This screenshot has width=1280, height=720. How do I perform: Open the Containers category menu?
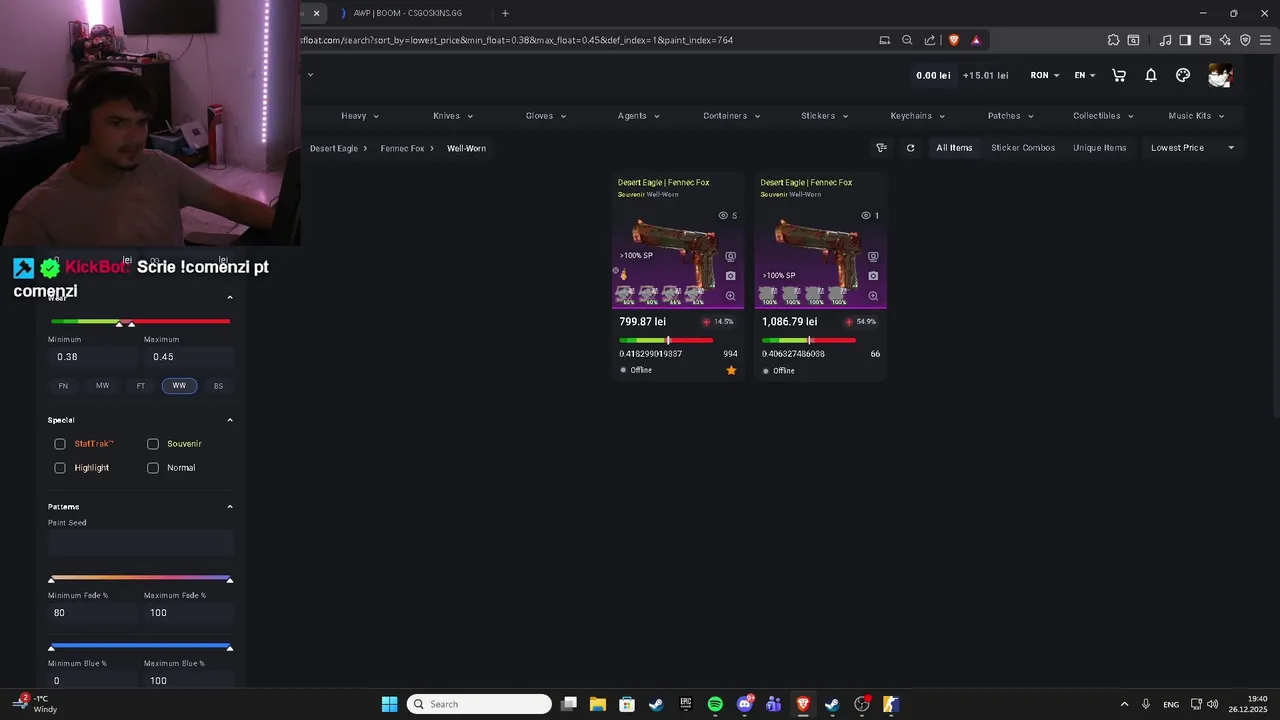tap(731, 116)
